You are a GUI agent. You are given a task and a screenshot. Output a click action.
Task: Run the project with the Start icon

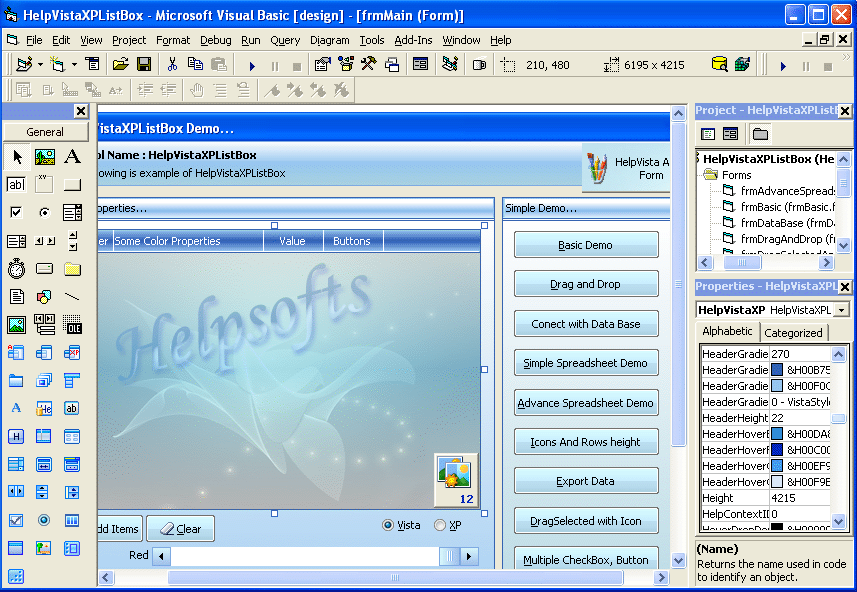pyautogui.click(x=251, y=62)
